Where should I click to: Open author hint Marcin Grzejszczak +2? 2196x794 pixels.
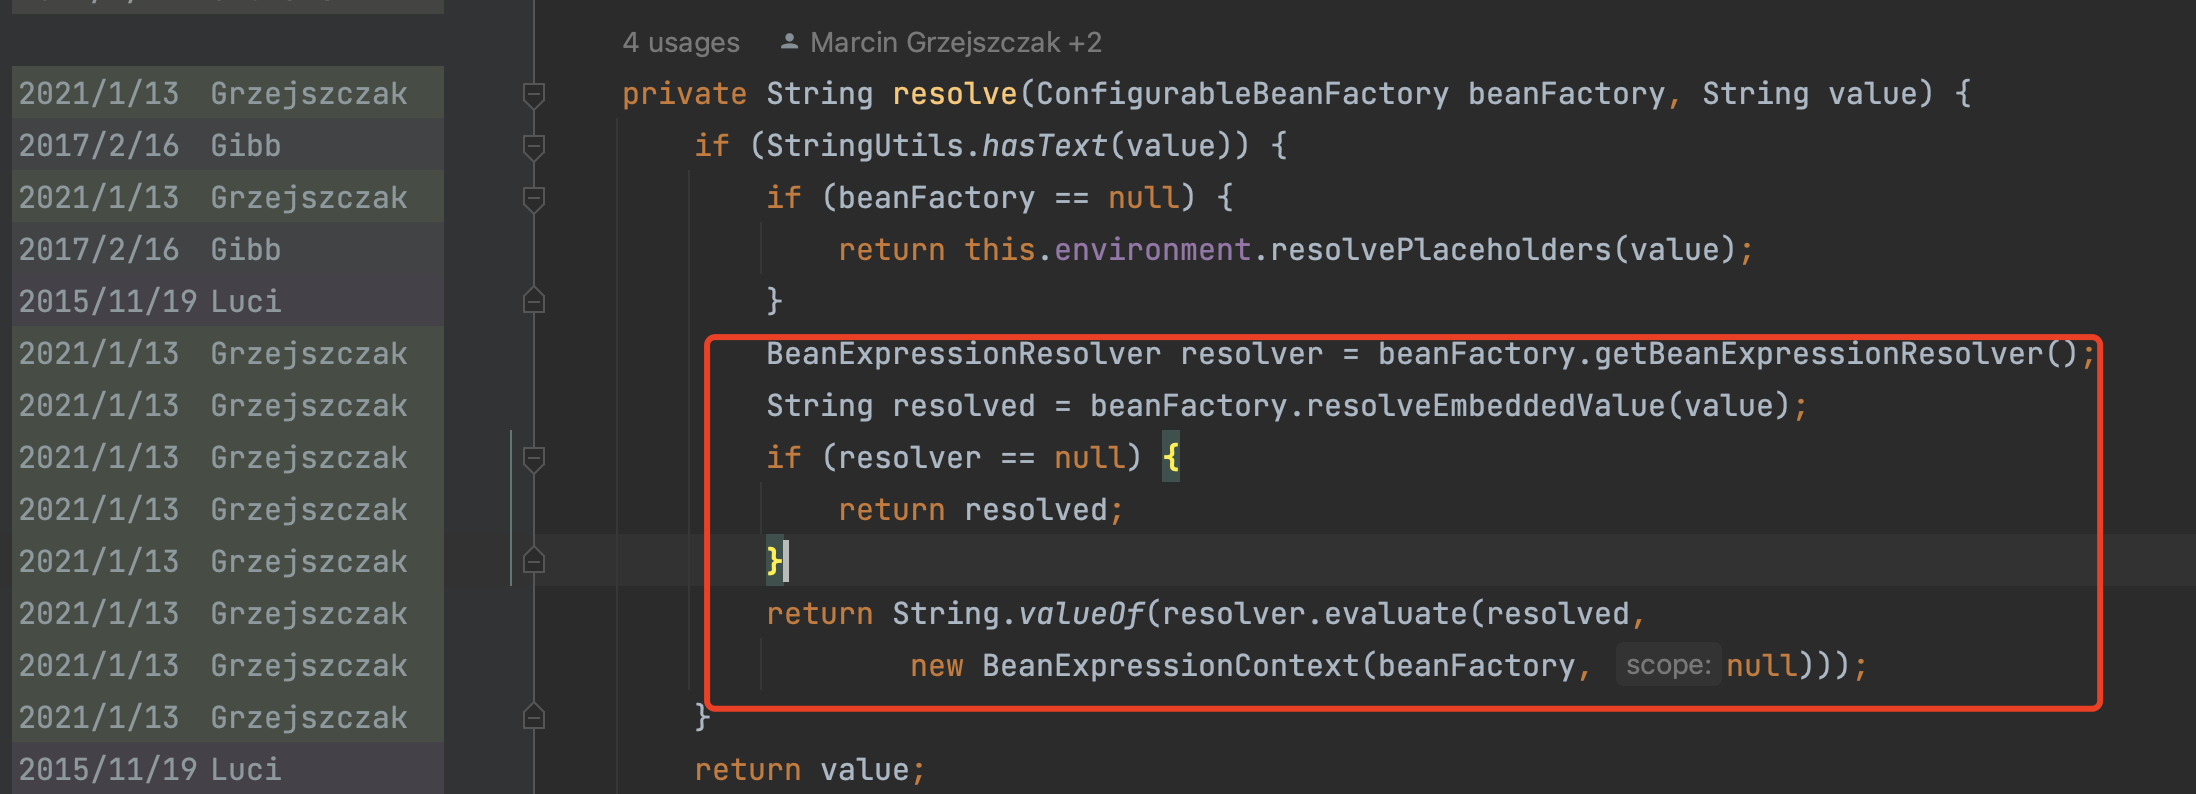(955, 42)
